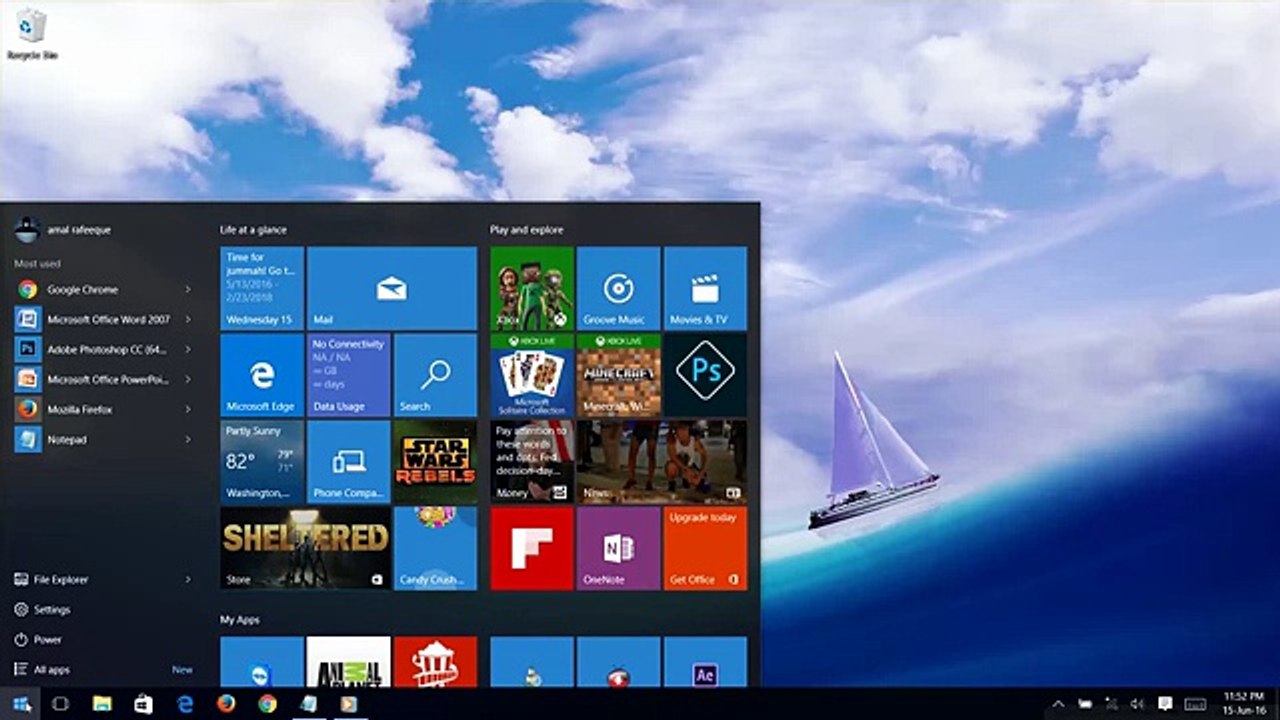Viewport: 1280px width, 720px height.
Task: Switch to Firefox on the taskbar
Action: pyautogui.click(x=226, y=704)
